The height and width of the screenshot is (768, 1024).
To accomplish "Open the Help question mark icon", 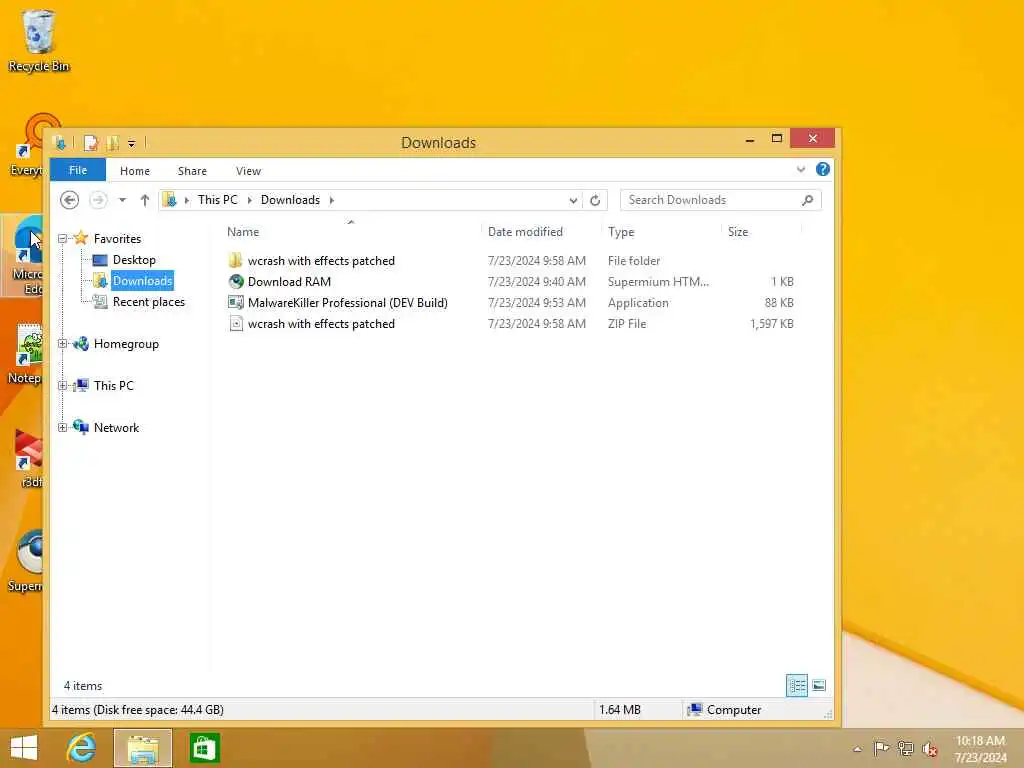I will point(823,170).
